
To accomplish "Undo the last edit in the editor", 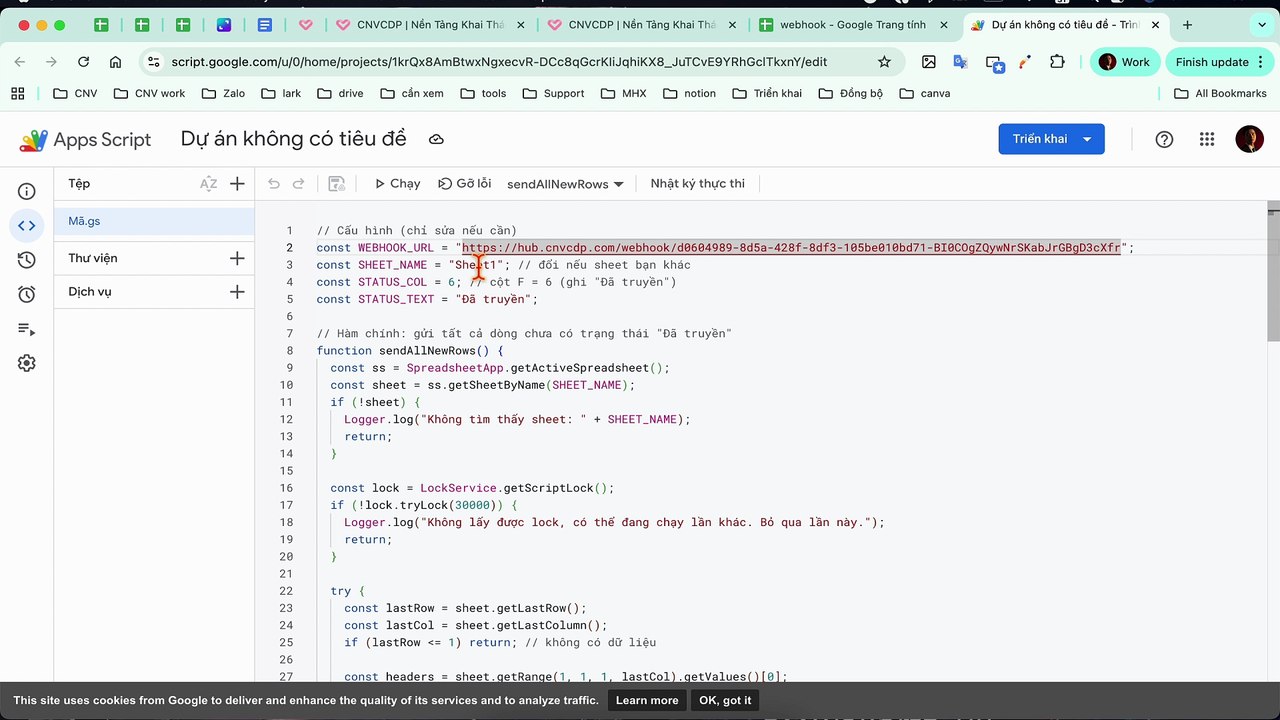I will pyautogui.click(x=274, y=183).
